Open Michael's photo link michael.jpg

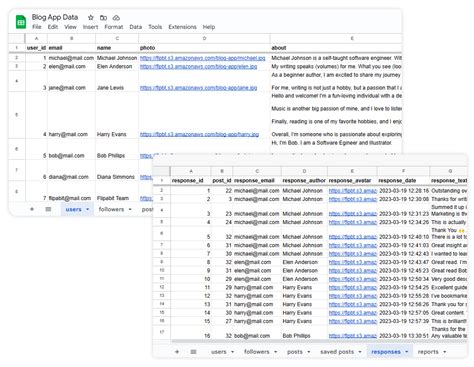(203, 58)
